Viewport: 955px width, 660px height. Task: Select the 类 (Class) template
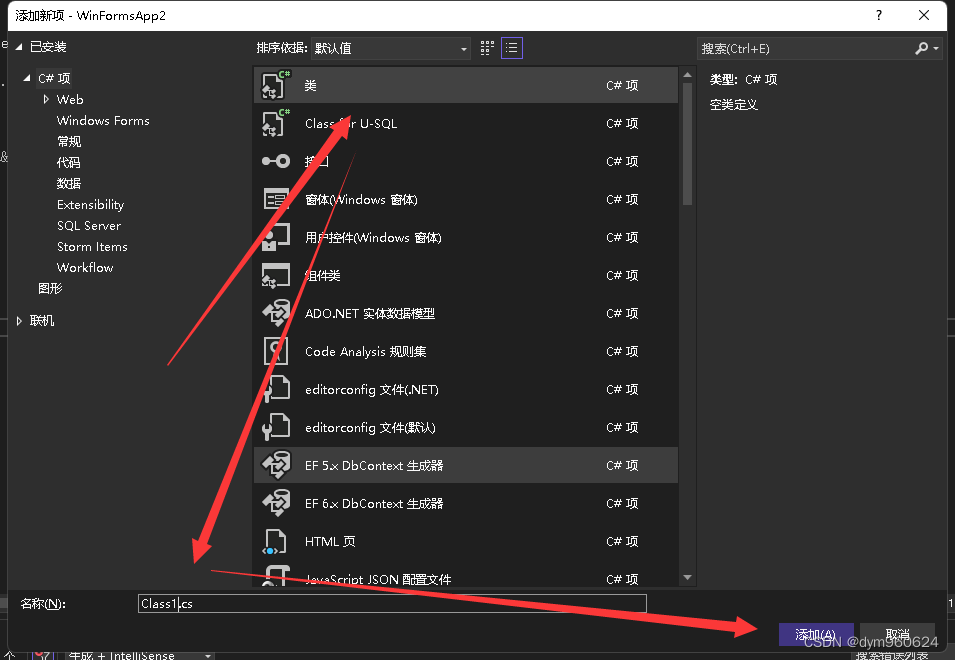[400, 86]
